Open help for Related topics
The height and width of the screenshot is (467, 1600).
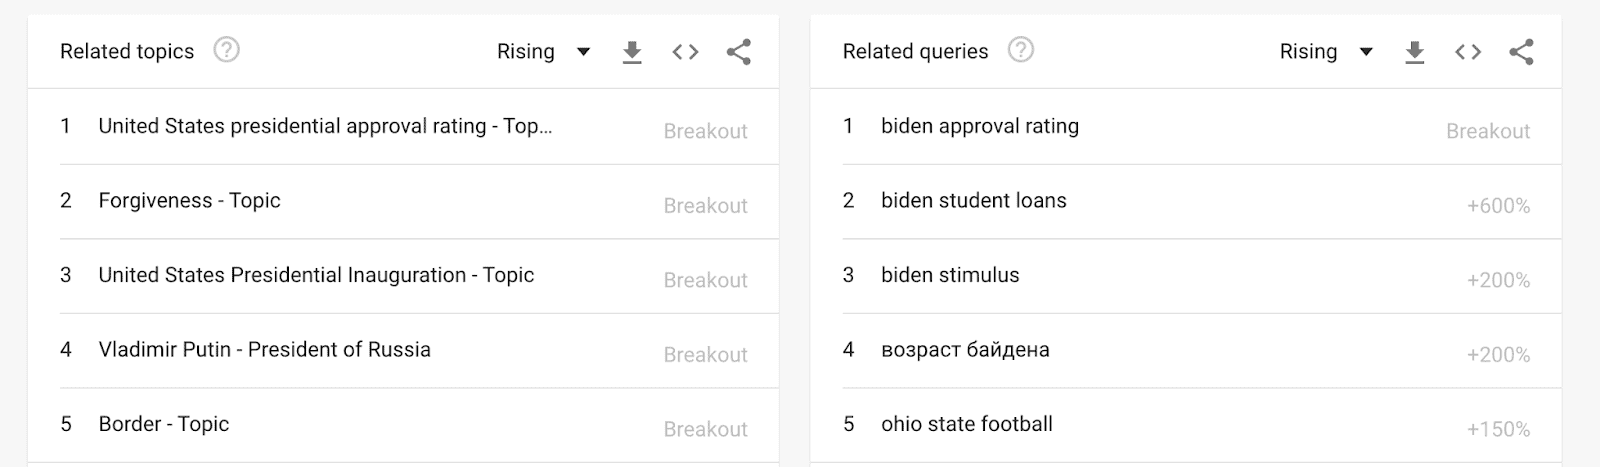tap(227, 50)
